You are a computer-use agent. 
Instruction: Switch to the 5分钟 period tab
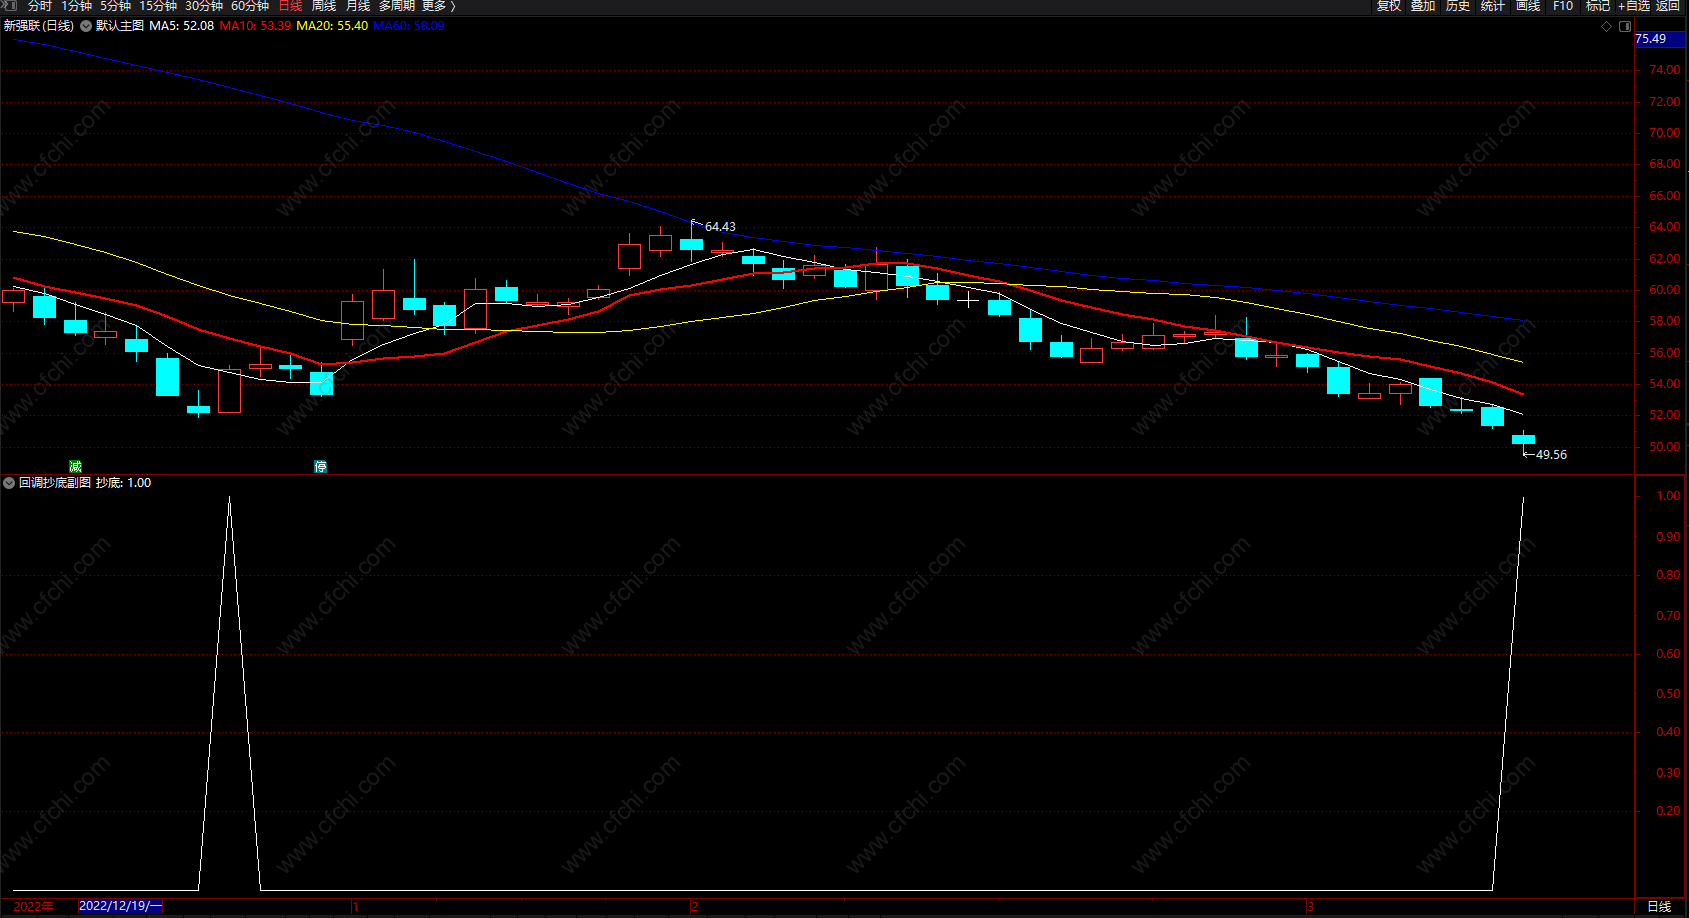click(x=115, y=6)
